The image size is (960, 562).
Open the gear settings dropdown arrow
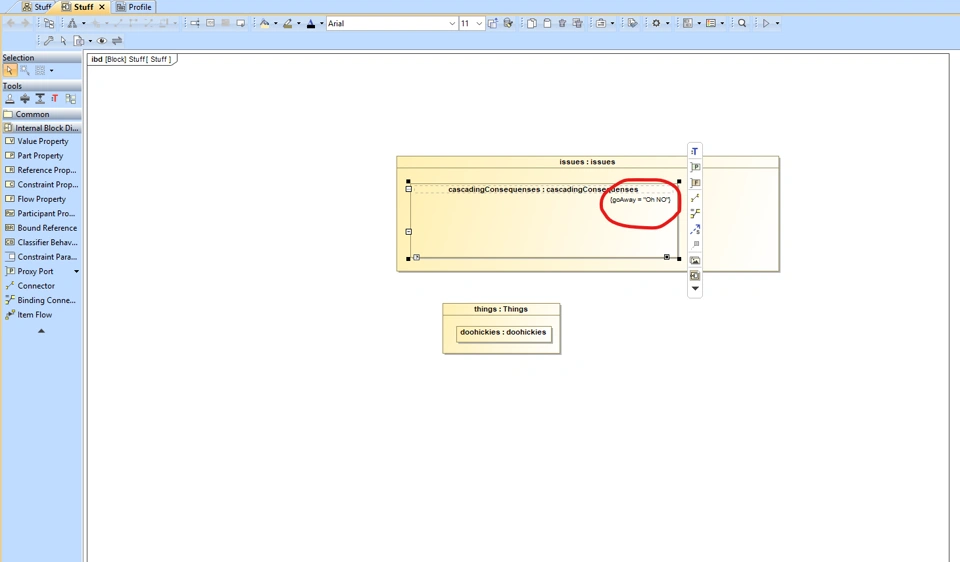point(667,23)
